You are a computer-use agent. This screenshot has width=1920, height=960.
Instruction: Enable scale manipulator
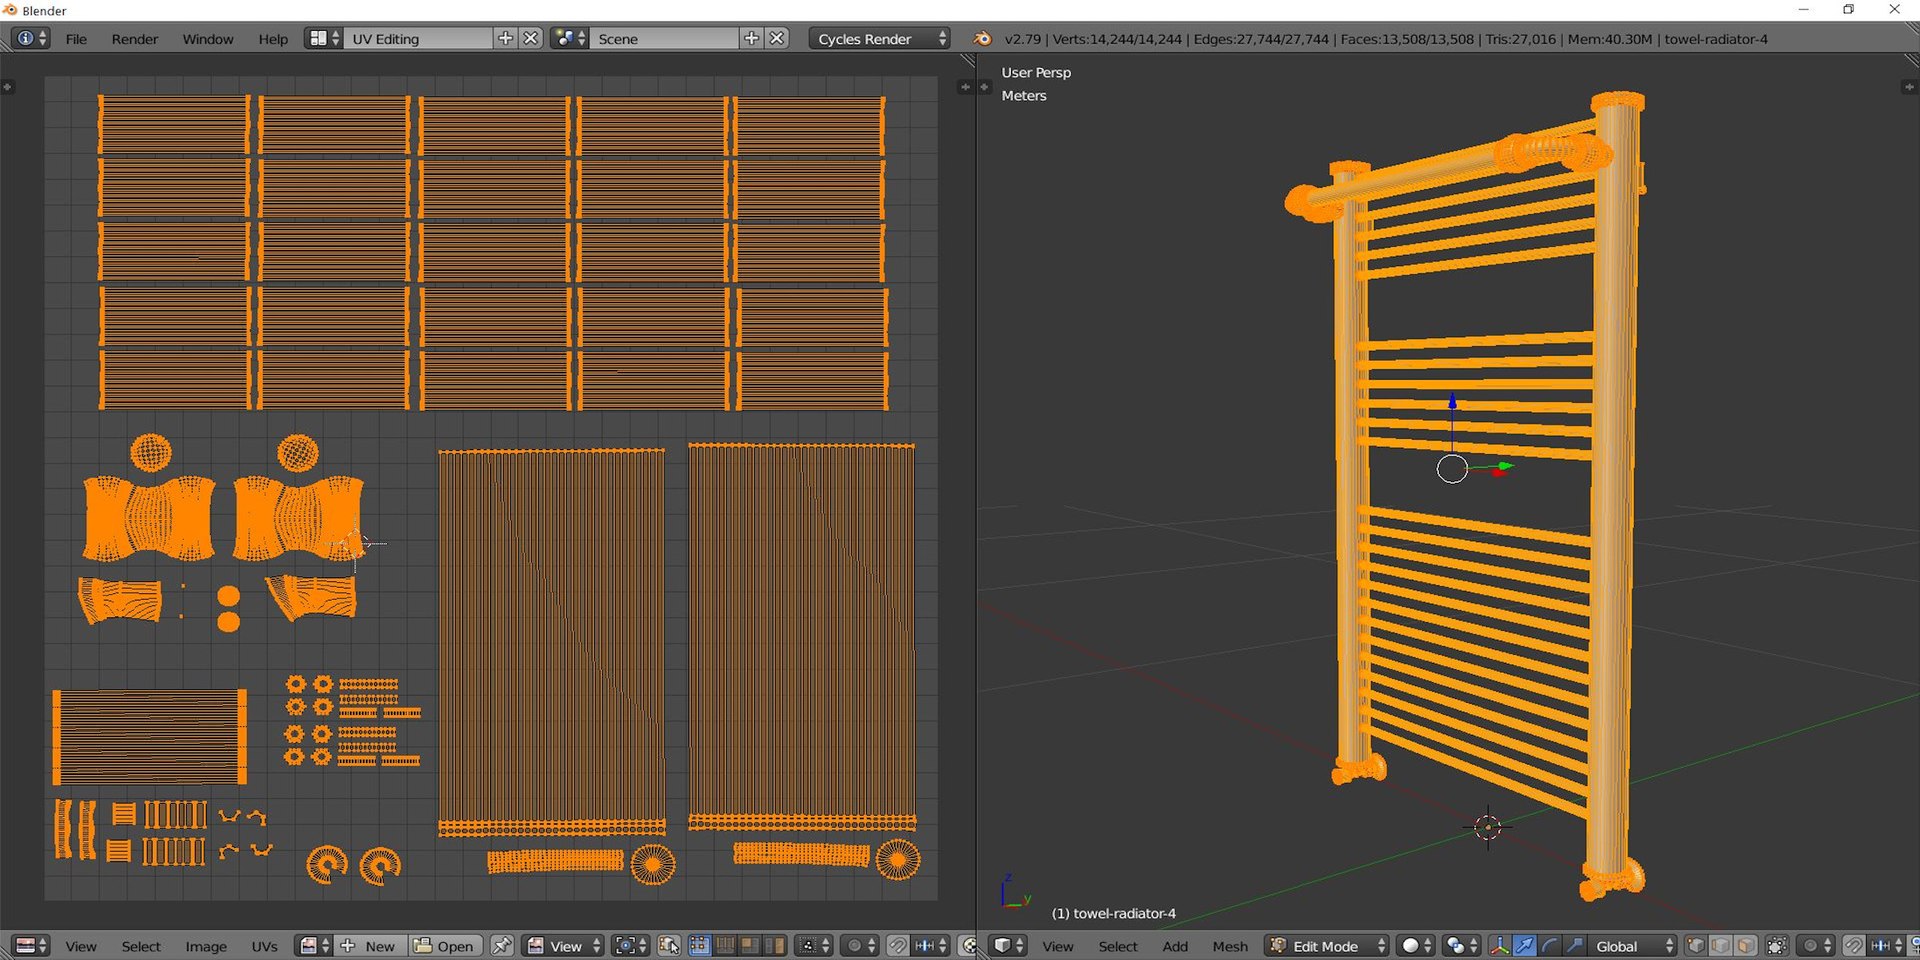[1574, 946]
